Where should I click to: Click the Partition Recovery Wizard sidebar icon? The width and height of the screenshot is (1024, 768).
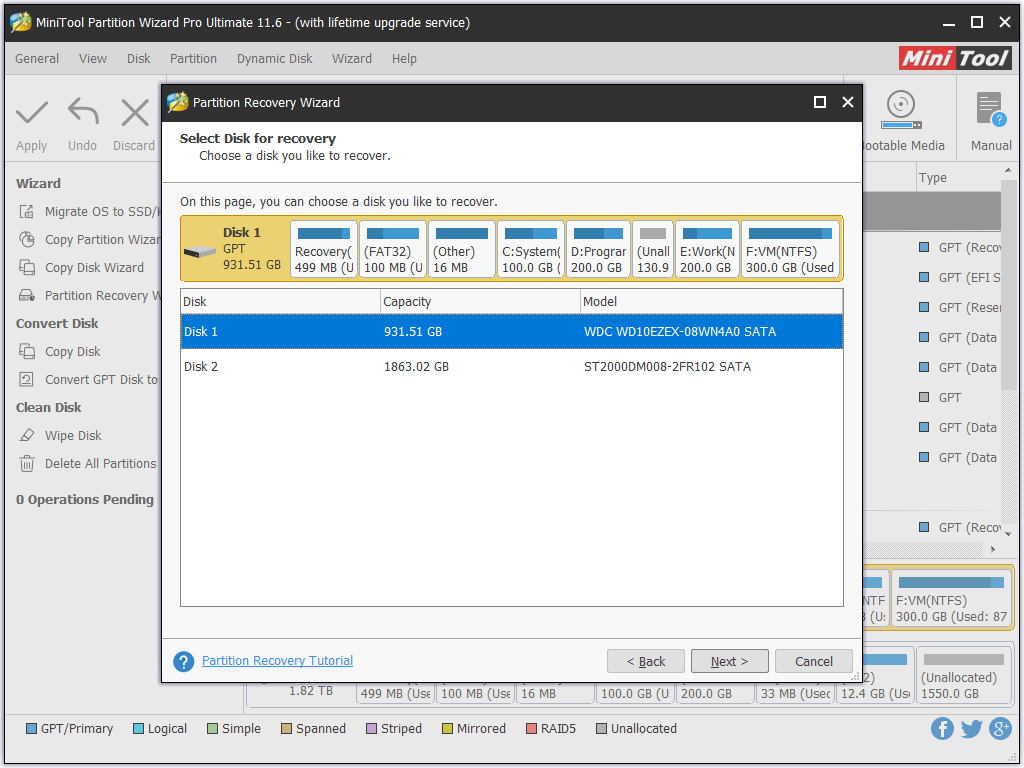[27, 296]
